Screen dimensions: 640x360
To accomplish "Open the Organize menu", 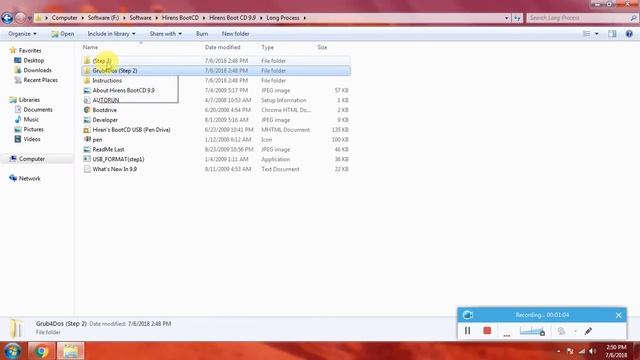I will coord(22,34).
